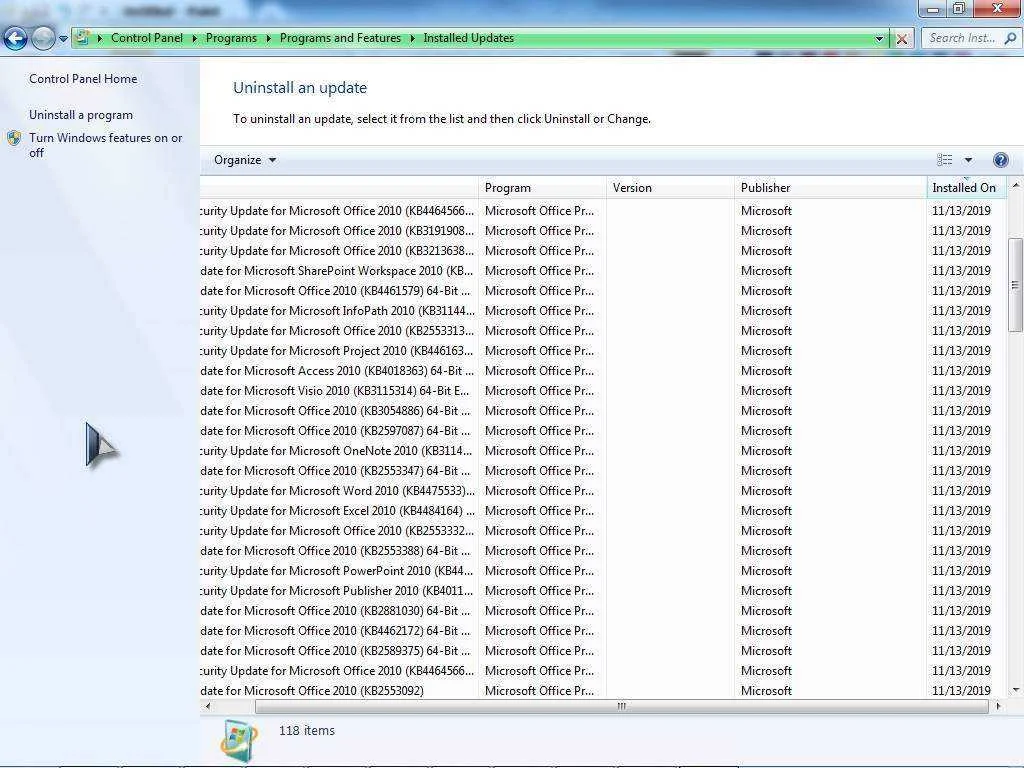
Task: Open the Organize menu
Action: (x=245, y=160)
